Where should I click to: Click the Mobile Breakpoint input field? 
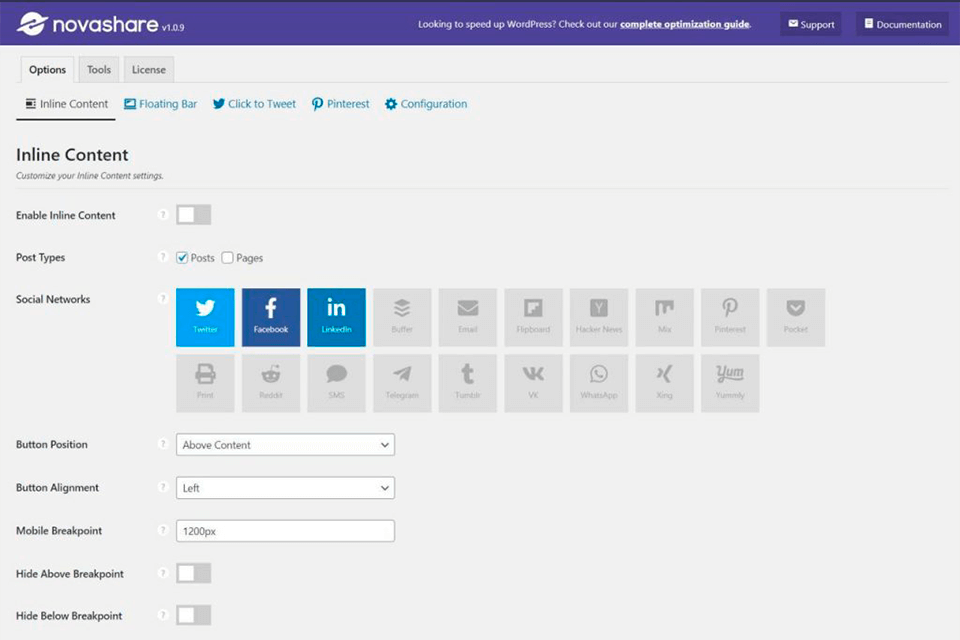285,531
